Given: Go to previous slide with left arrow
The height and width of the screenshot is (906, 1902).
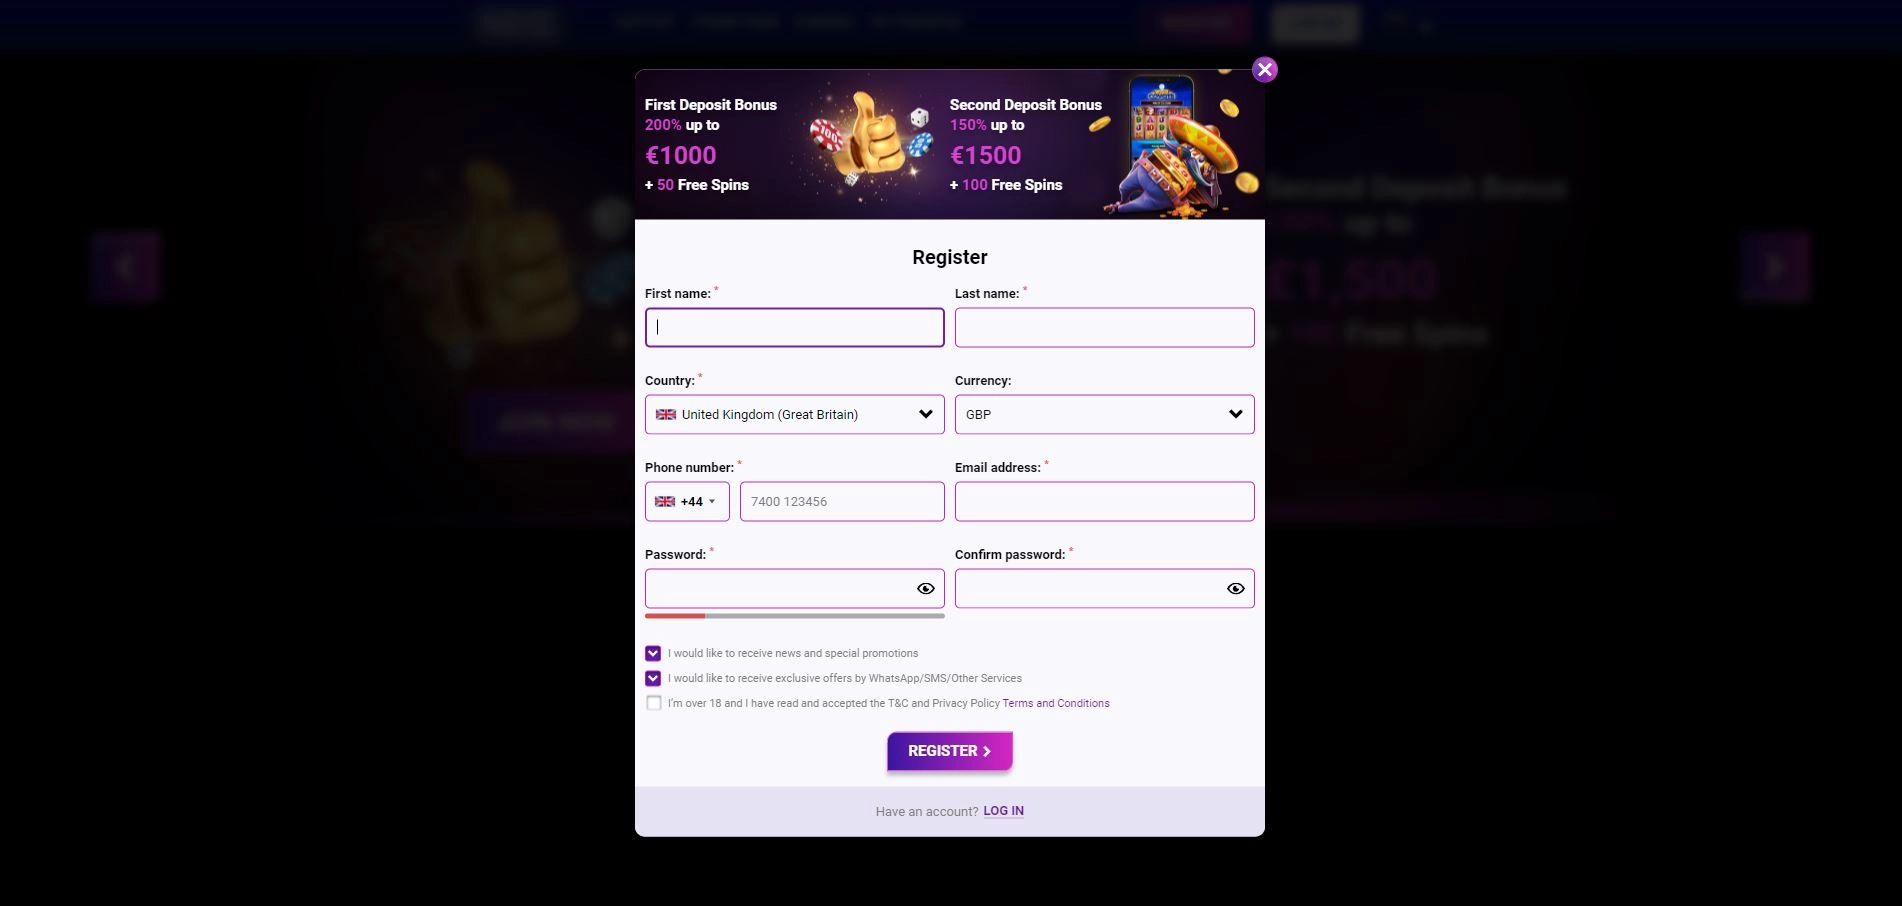Looking at the screenshot, I should coord(126,267).
